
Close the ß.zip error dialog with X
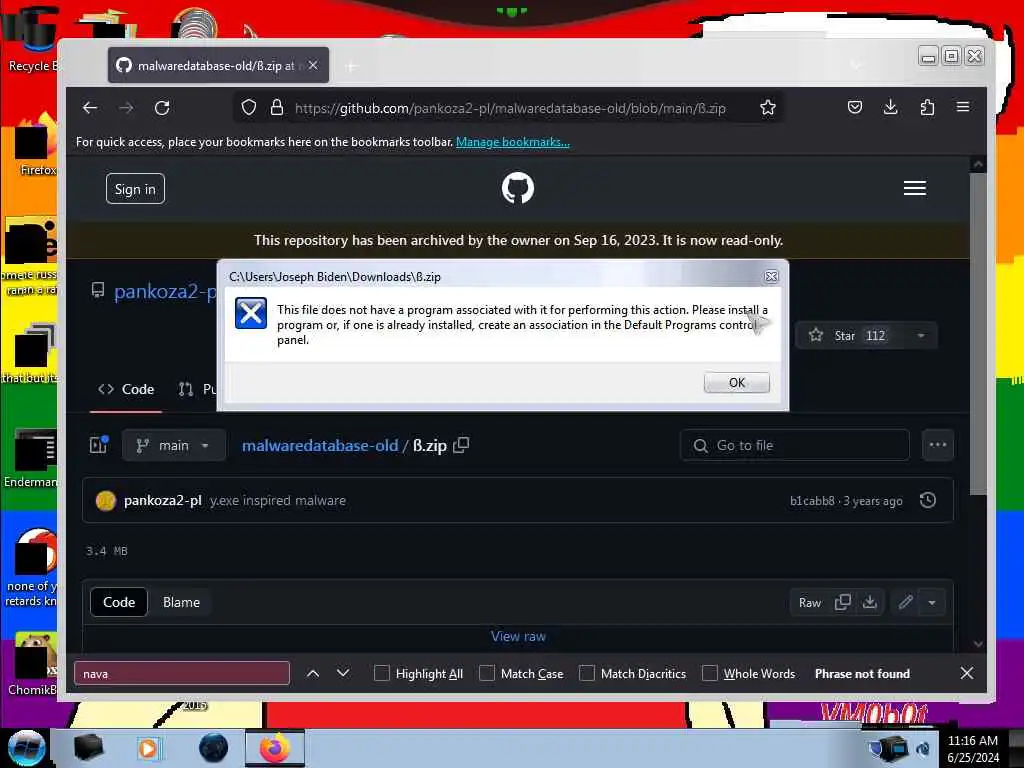click(771, 276)
